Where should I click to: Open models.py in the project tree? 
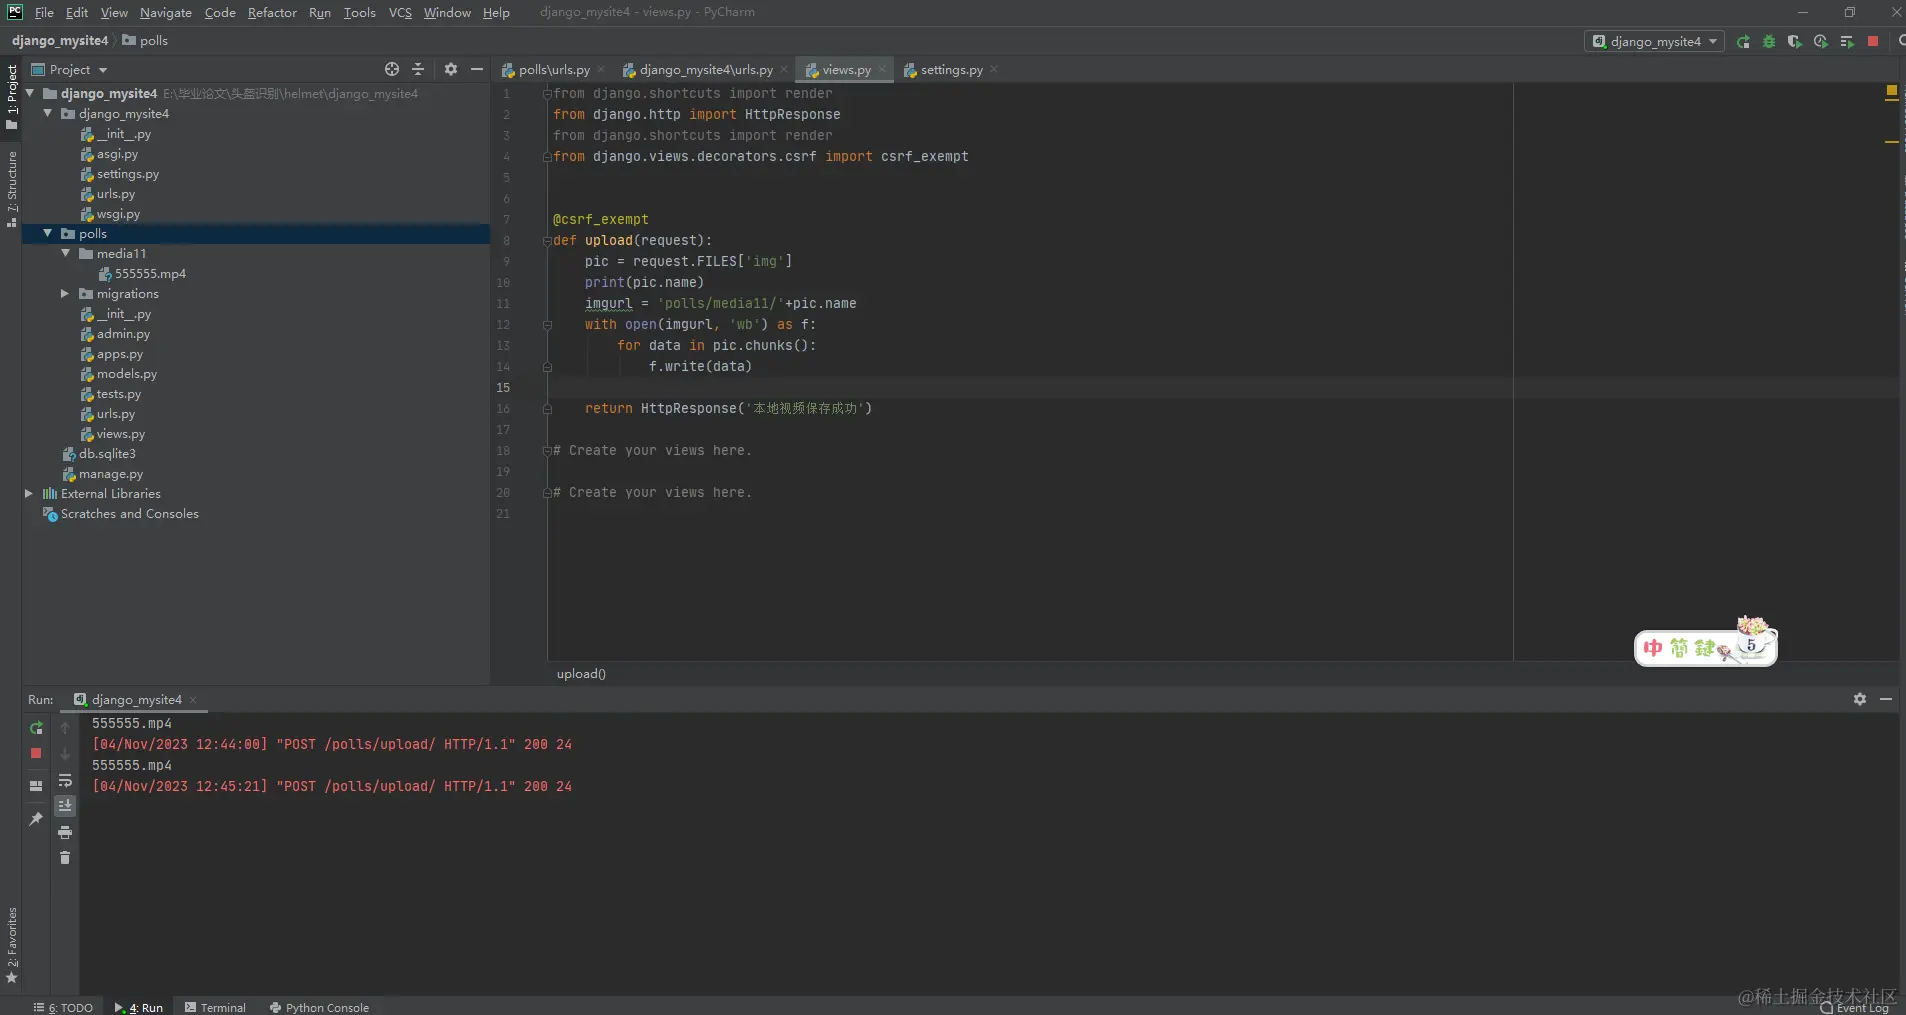126,374
